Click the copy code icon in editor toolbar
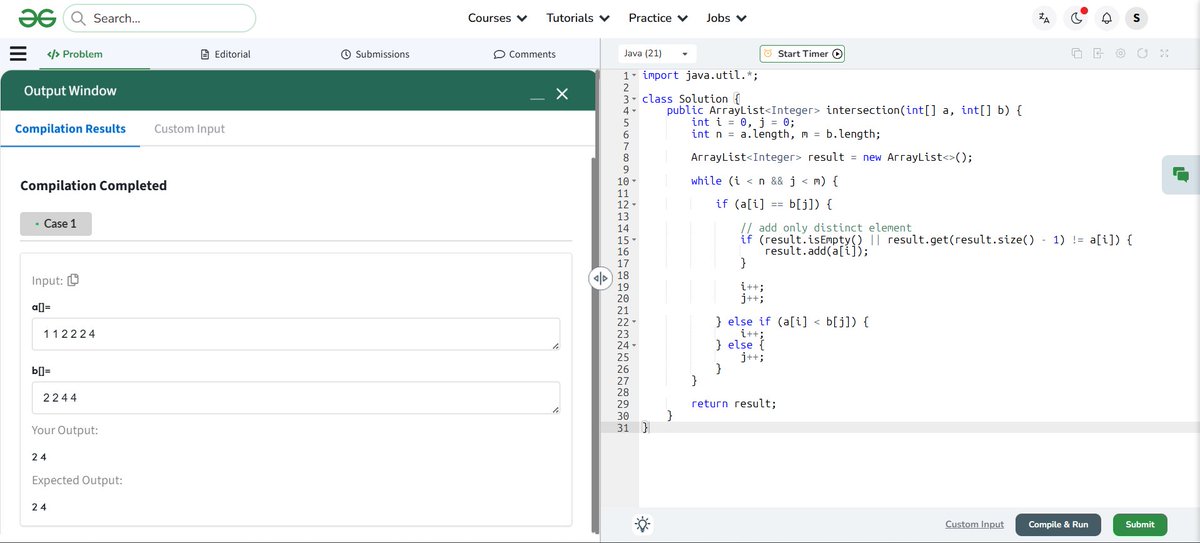Image resolution: width=1200 pixels, height=543 pixels. [x=1076, y=54]
